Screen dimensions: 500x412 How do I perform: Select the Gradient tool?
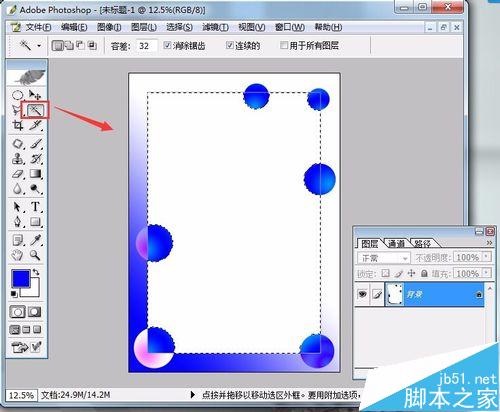(x=35, y=174)
